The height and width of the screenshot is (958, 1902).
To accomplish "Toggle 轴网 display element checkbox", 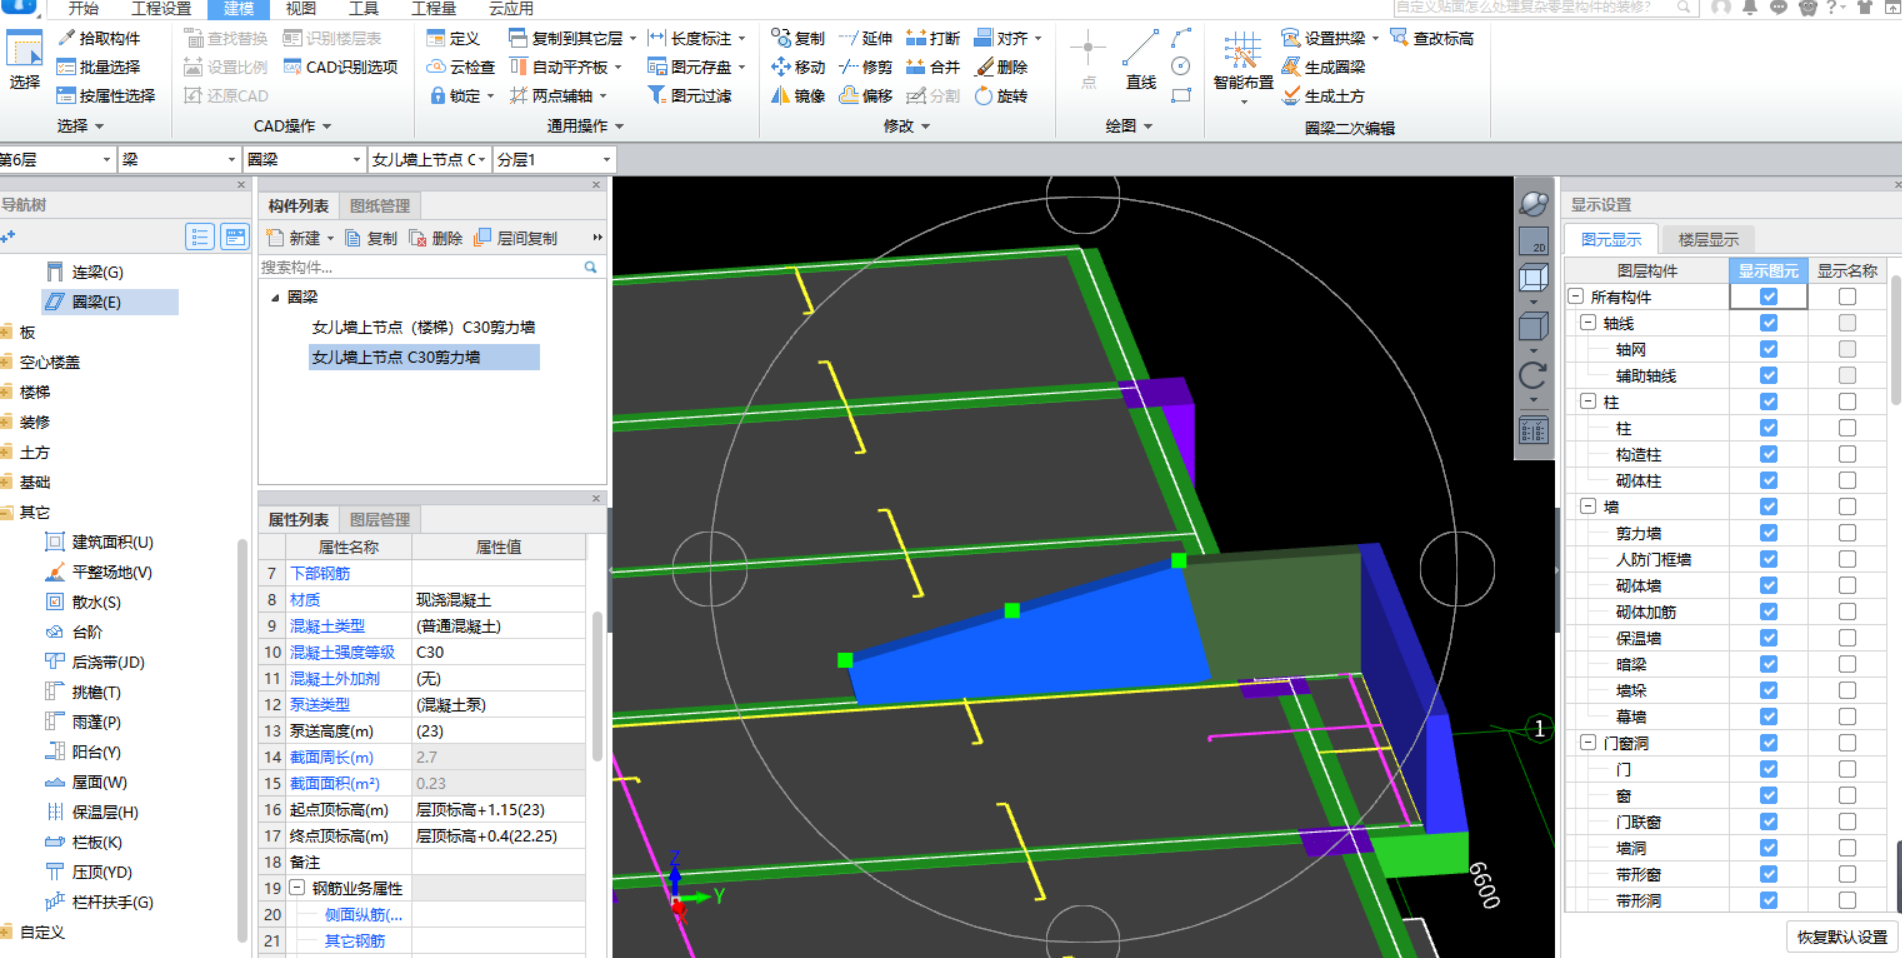I will (1769, 349).
